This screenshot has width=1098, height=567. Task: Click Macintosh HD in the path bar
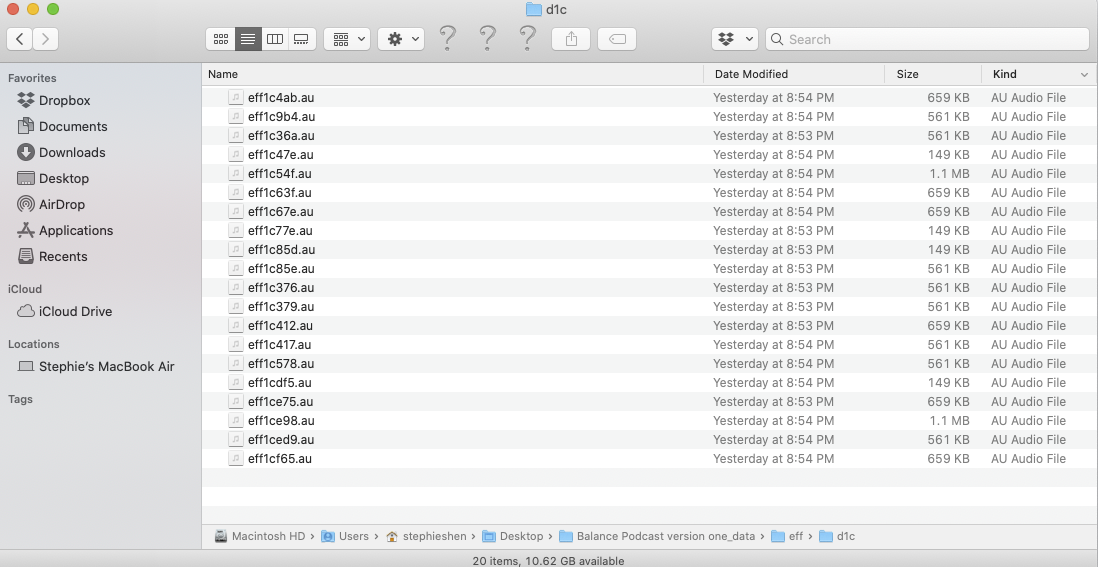coord(260,536)
